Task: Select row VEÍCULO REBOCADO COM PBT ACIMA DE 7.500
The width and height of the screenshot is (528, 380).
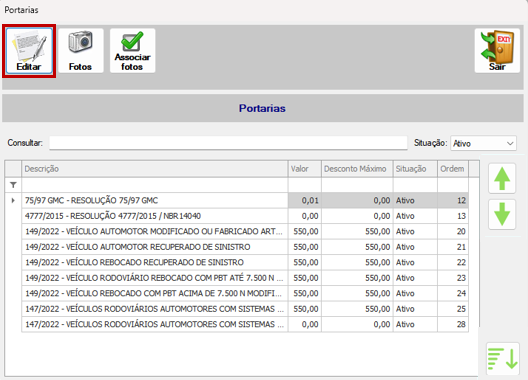Action: pyautogui.click(x=245, y=293)
